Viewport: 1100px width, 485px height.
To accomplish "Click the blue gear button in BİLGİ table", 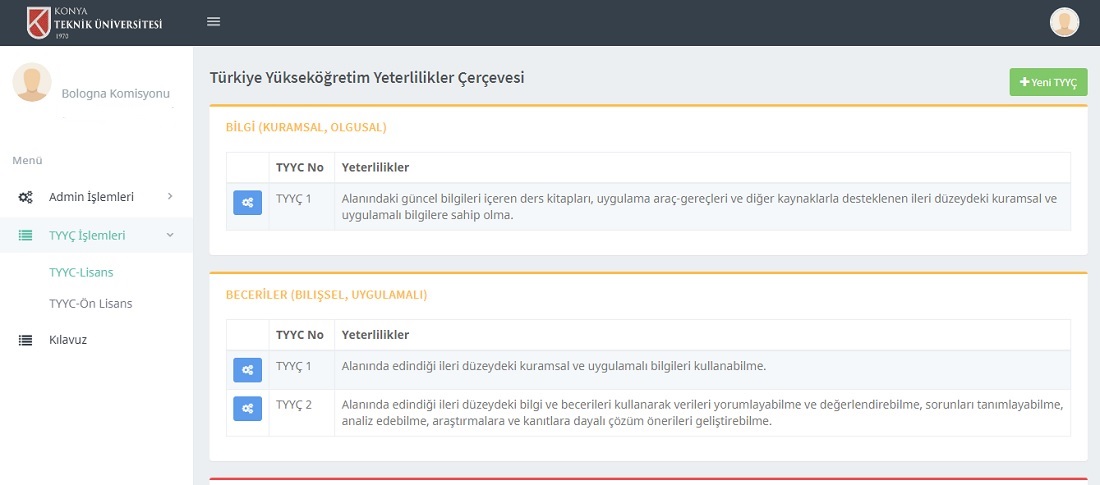I will pos(247,203).
